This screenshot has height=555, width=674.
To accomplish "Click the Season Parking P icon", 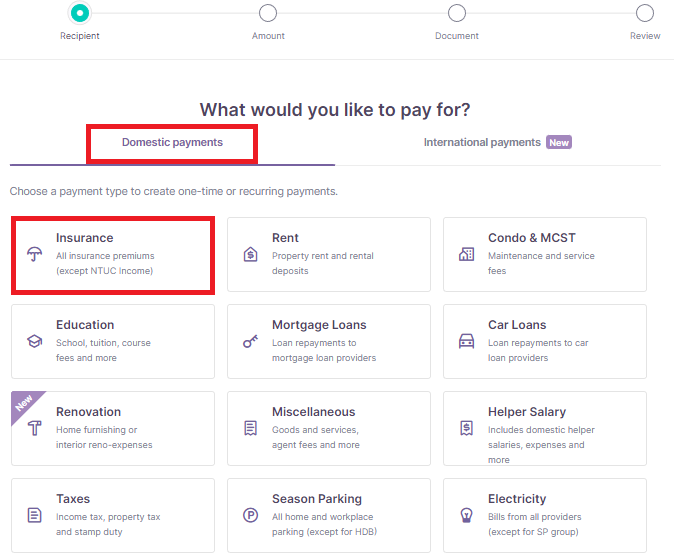I will (251, 515).
